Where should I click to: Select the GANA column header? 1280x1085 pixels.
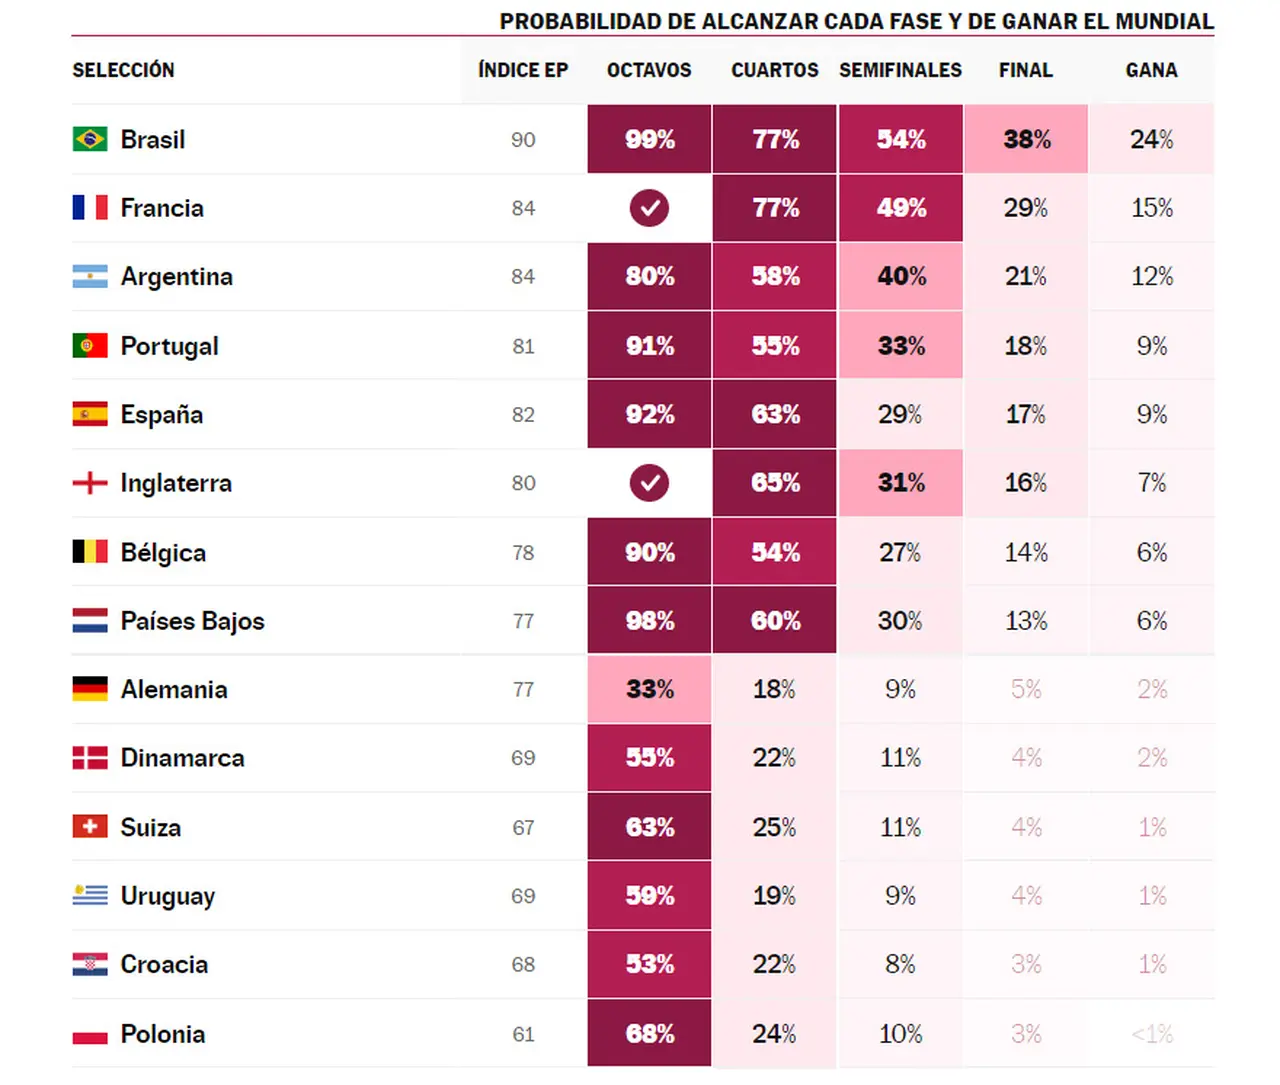[x=1151, y=70]
